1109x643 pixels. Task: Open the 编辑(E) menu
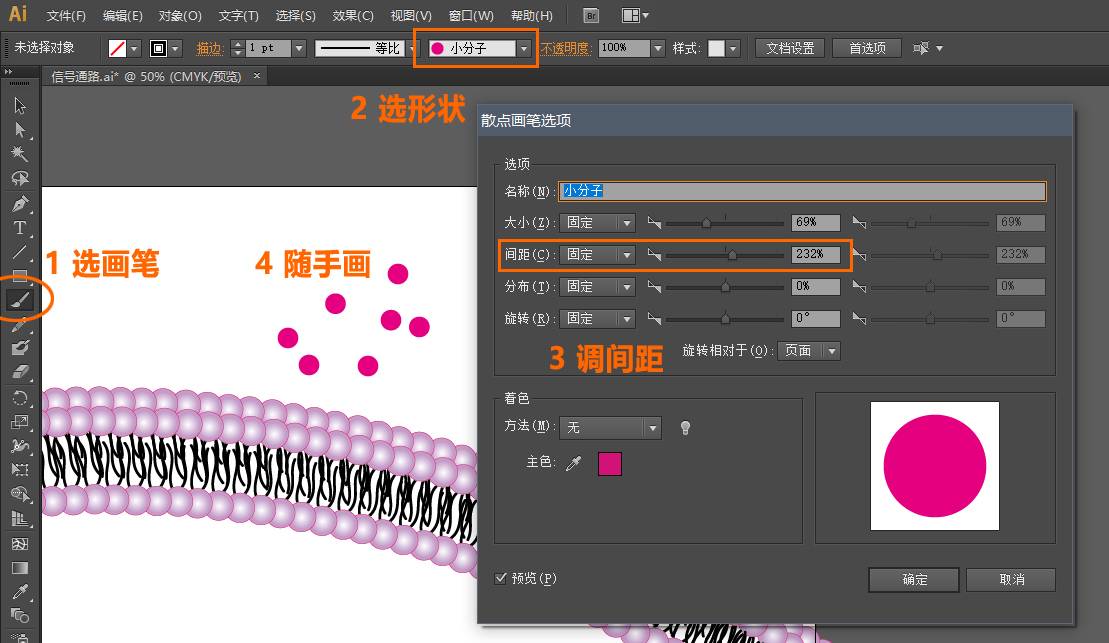[122, 16]
